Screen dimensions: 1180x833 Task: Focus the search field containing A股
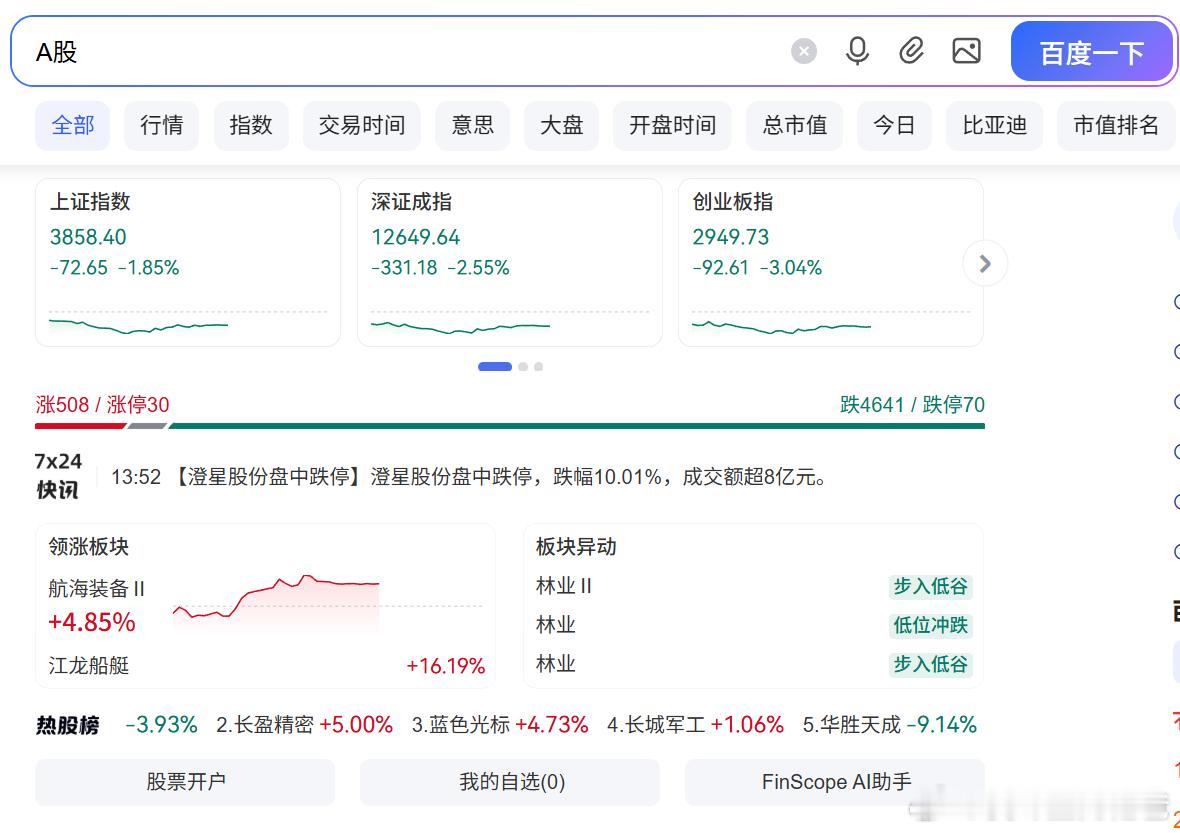tap(406, 51)
